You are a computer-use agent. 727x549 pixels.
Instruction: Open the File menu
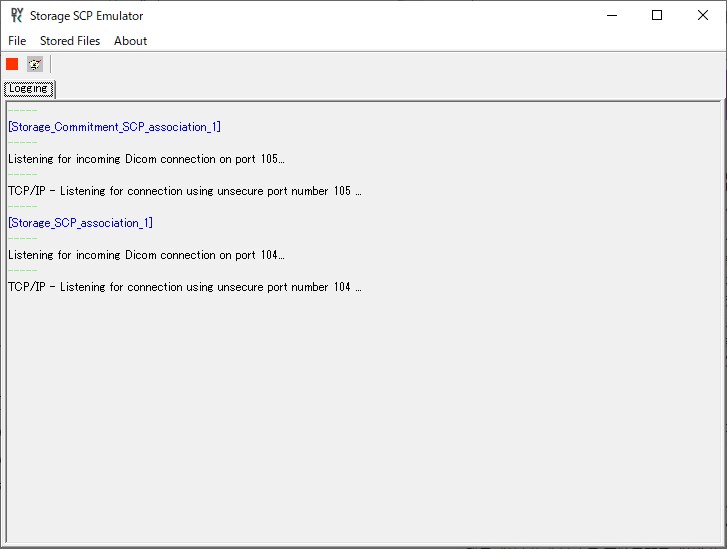tap(17, 41)
